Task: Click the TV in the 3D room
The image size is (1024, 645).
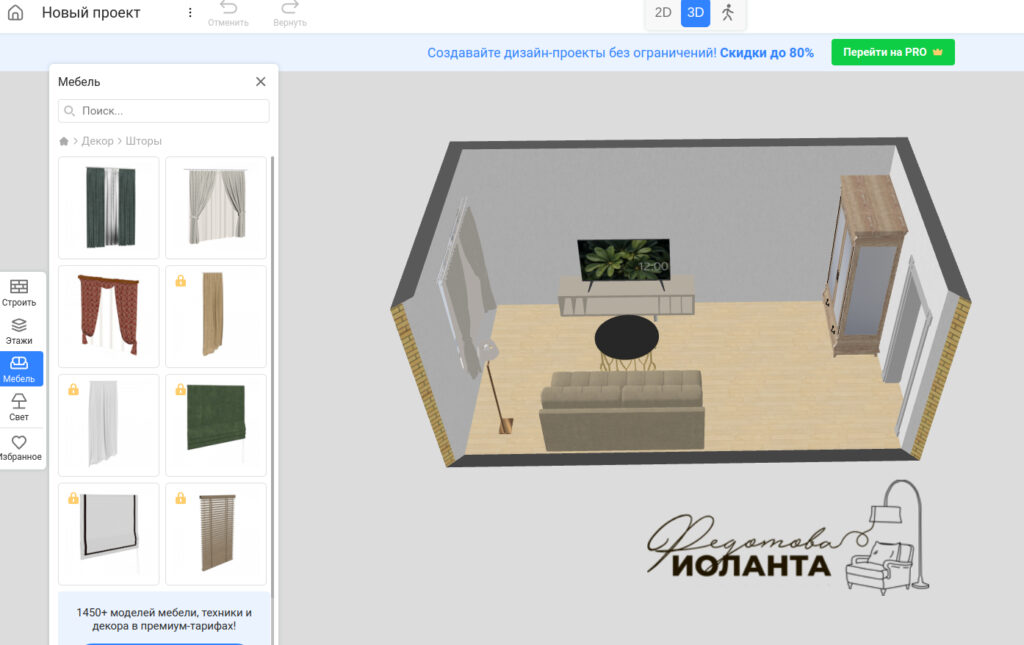Action: (x=623, y=261)
